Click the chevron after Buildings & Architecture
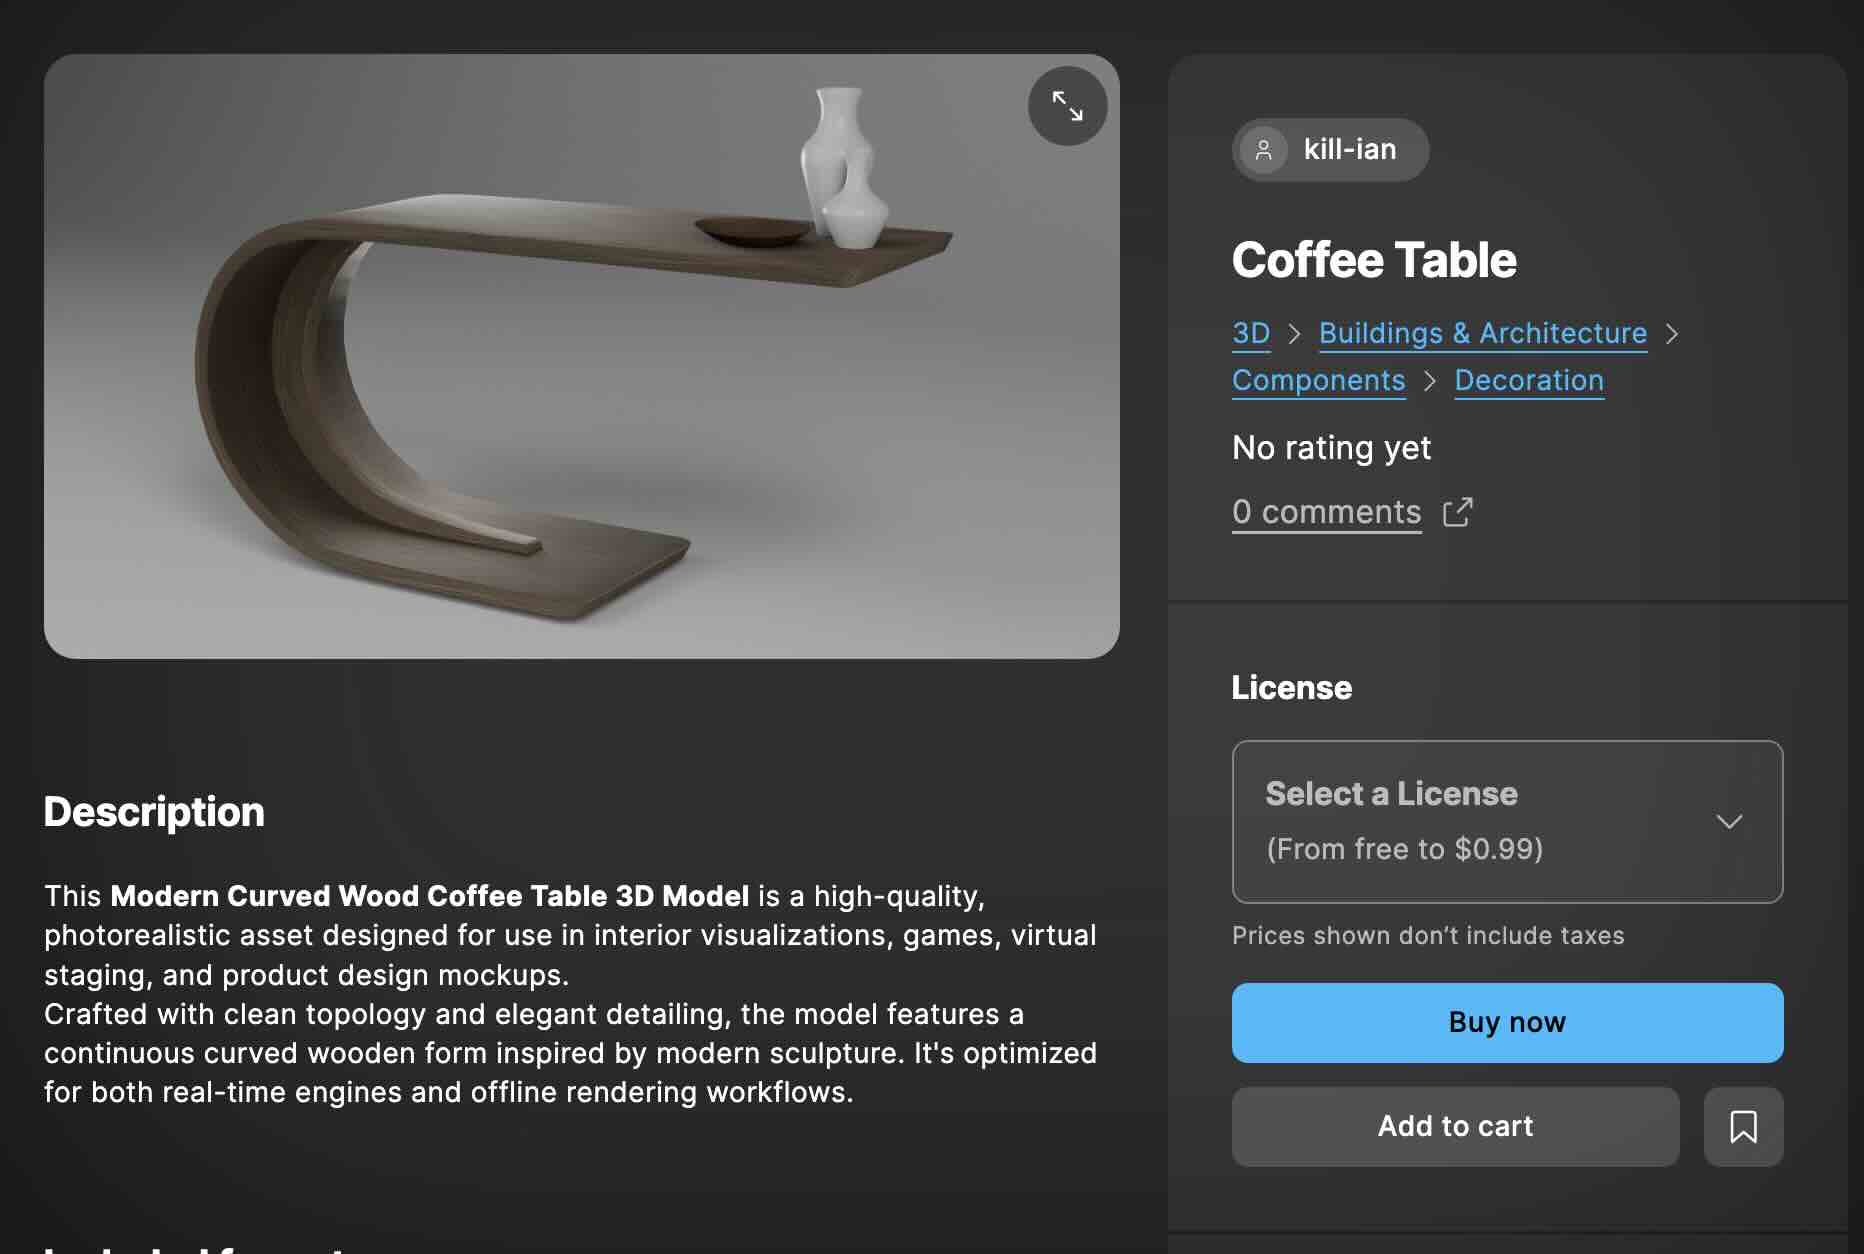The width and height of the screenshot is (1864, 1254). [x=1672, y=334]
